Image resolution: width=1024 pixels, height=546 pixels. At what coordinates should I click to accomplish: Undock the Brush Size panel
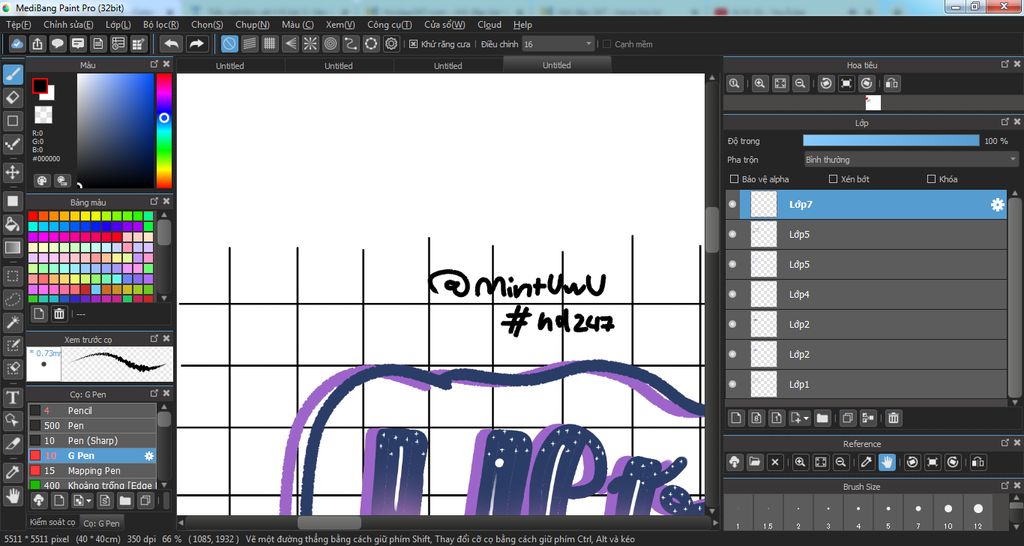(x=1005, y=486)
